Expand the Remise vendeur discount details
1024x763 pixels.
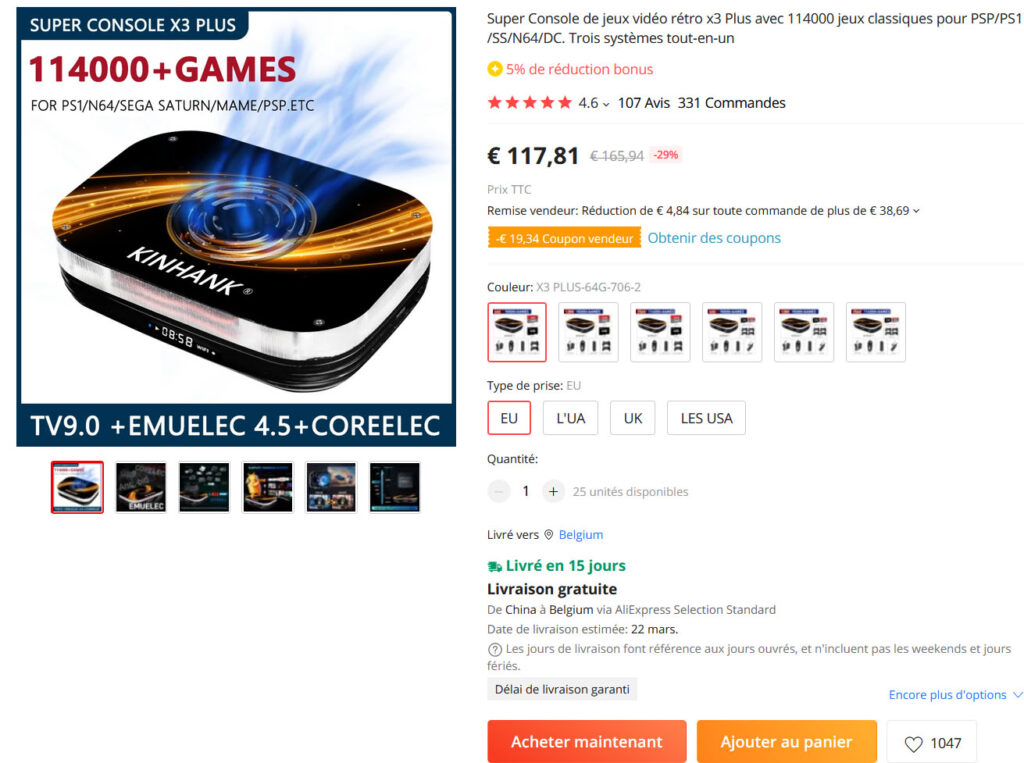(916, 211)
